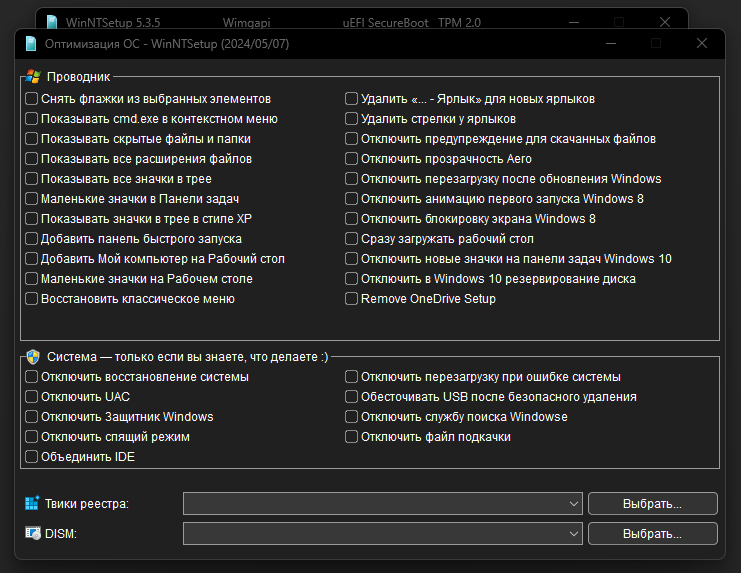The height and width of the screenshot is (573, 741).
Task: Enable Отключить анимацию первого запуска Windows 8
Action: tap(351, 199)
